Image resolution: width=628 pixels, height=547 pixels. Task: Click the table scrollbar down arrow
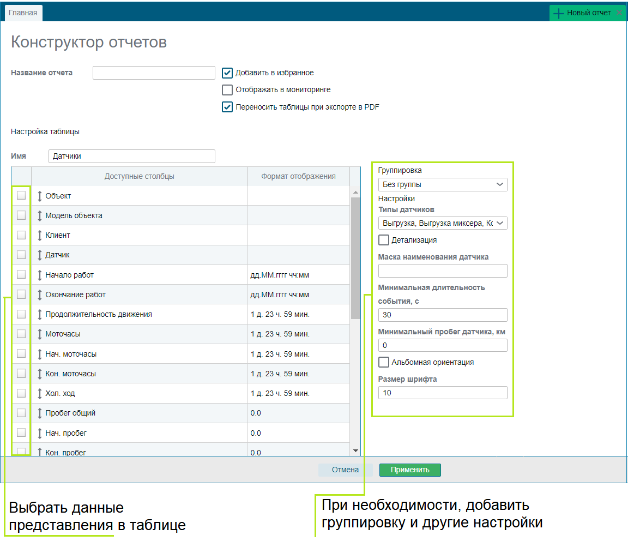point(355,451)
